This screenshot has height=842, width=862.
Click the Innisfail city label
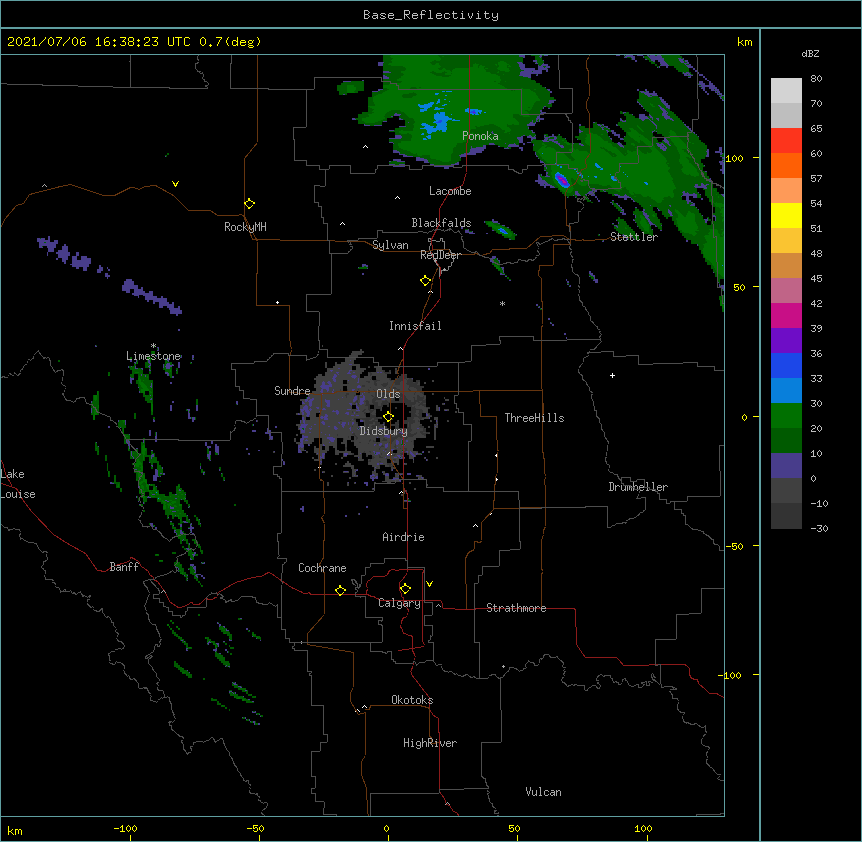pos(415,326)
